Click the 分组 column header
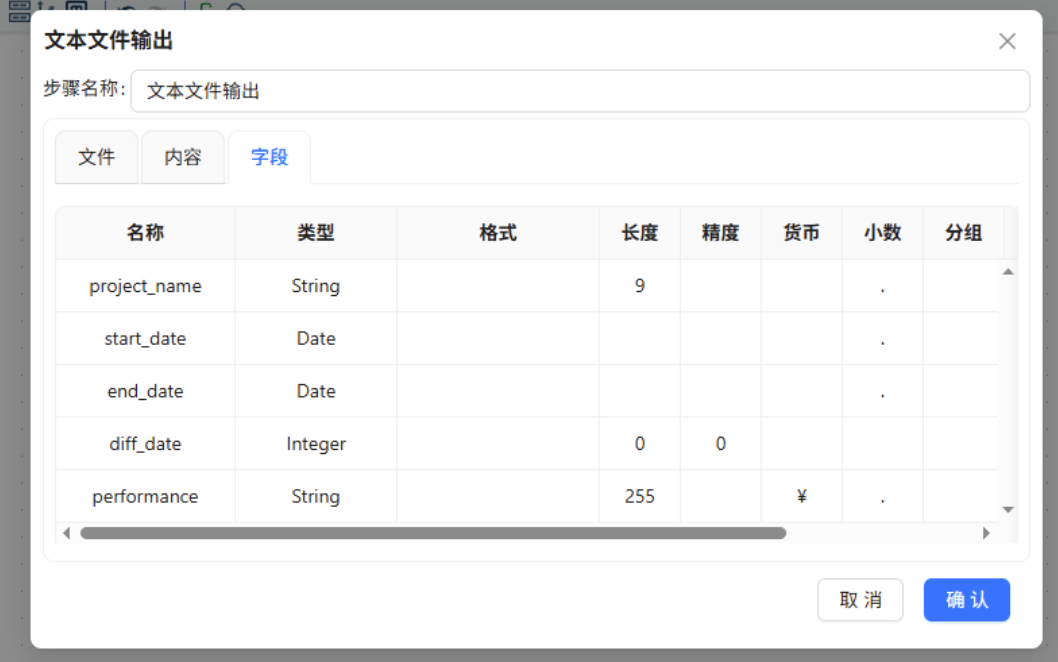Viewport: 1058px width, 662px height. pyautogui.click(x=964, y=233)
